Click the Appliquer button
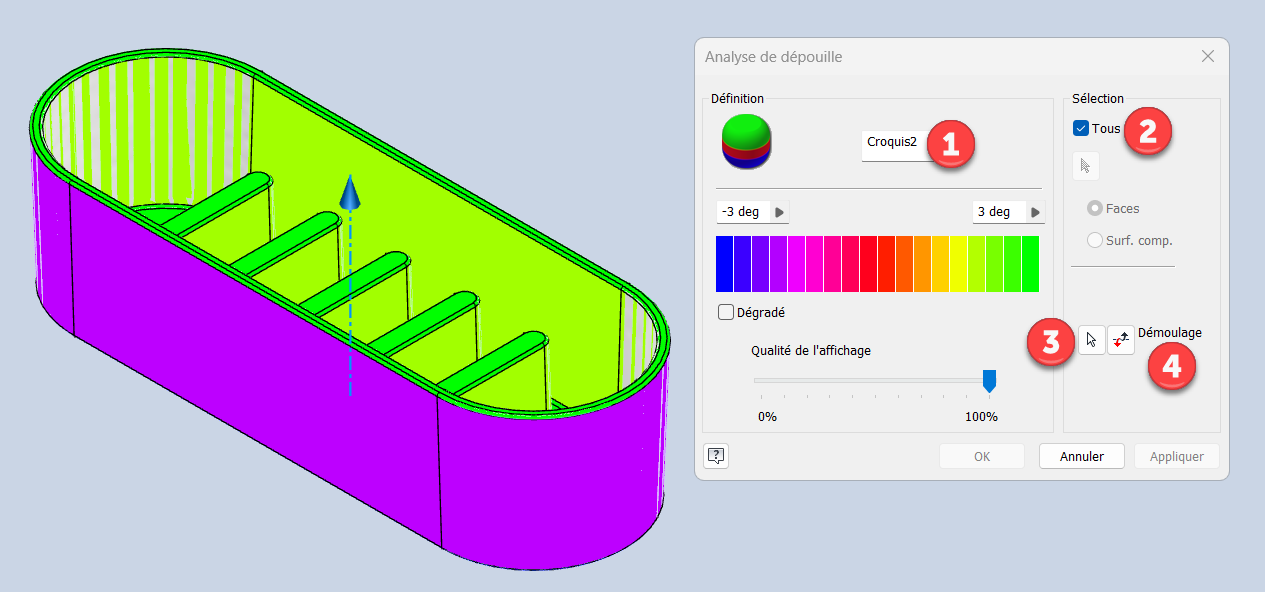Screen dimensions: 1265x593 click(1176, 457)
